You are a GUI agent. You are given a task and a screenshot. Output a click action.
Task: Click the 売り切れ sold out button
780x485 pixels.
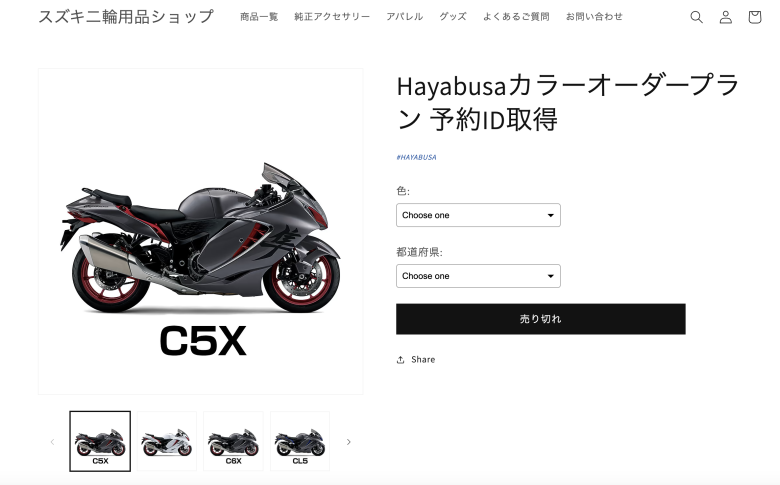[x=541, y=319]
